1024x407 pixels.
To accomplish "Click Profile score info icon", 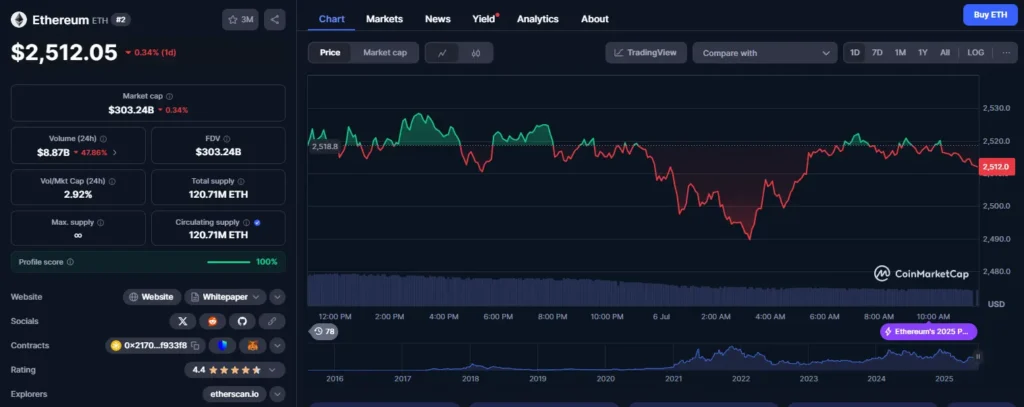I will [x=71, y=262].
